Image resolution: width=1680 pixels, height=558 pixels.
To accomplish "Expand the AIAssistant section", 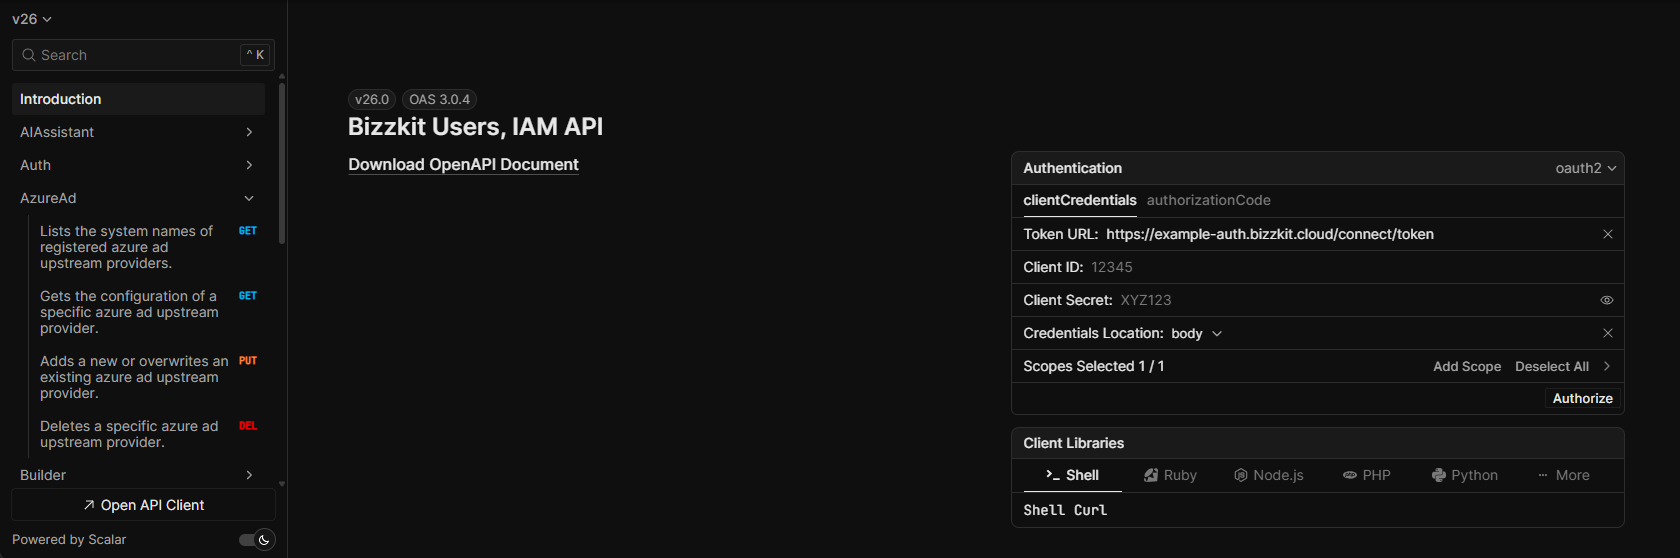I will [x=249, y=132].
